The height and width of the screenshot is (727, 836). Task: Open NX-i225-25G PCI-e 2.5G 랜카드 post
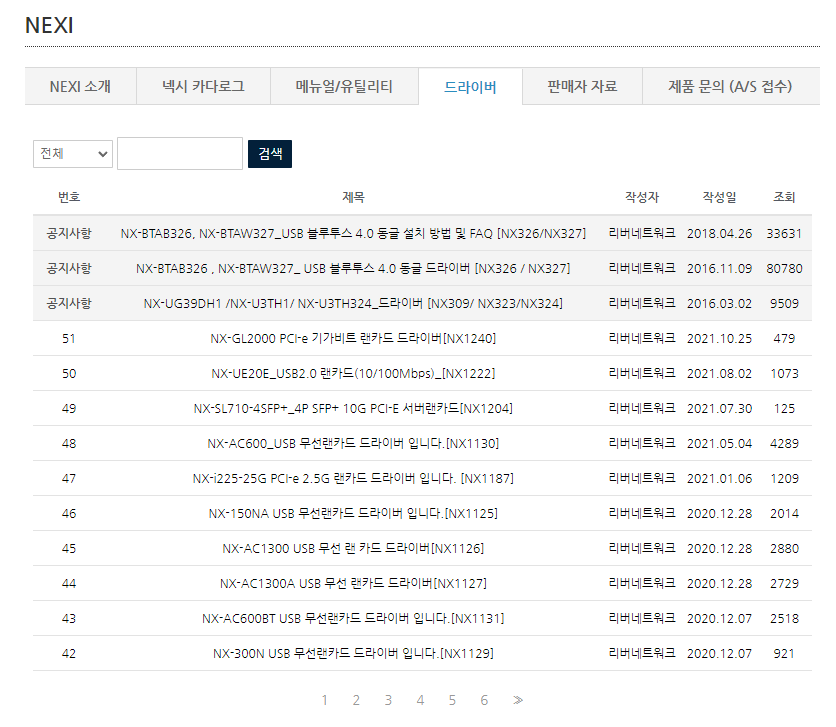(x=353, y=479)
